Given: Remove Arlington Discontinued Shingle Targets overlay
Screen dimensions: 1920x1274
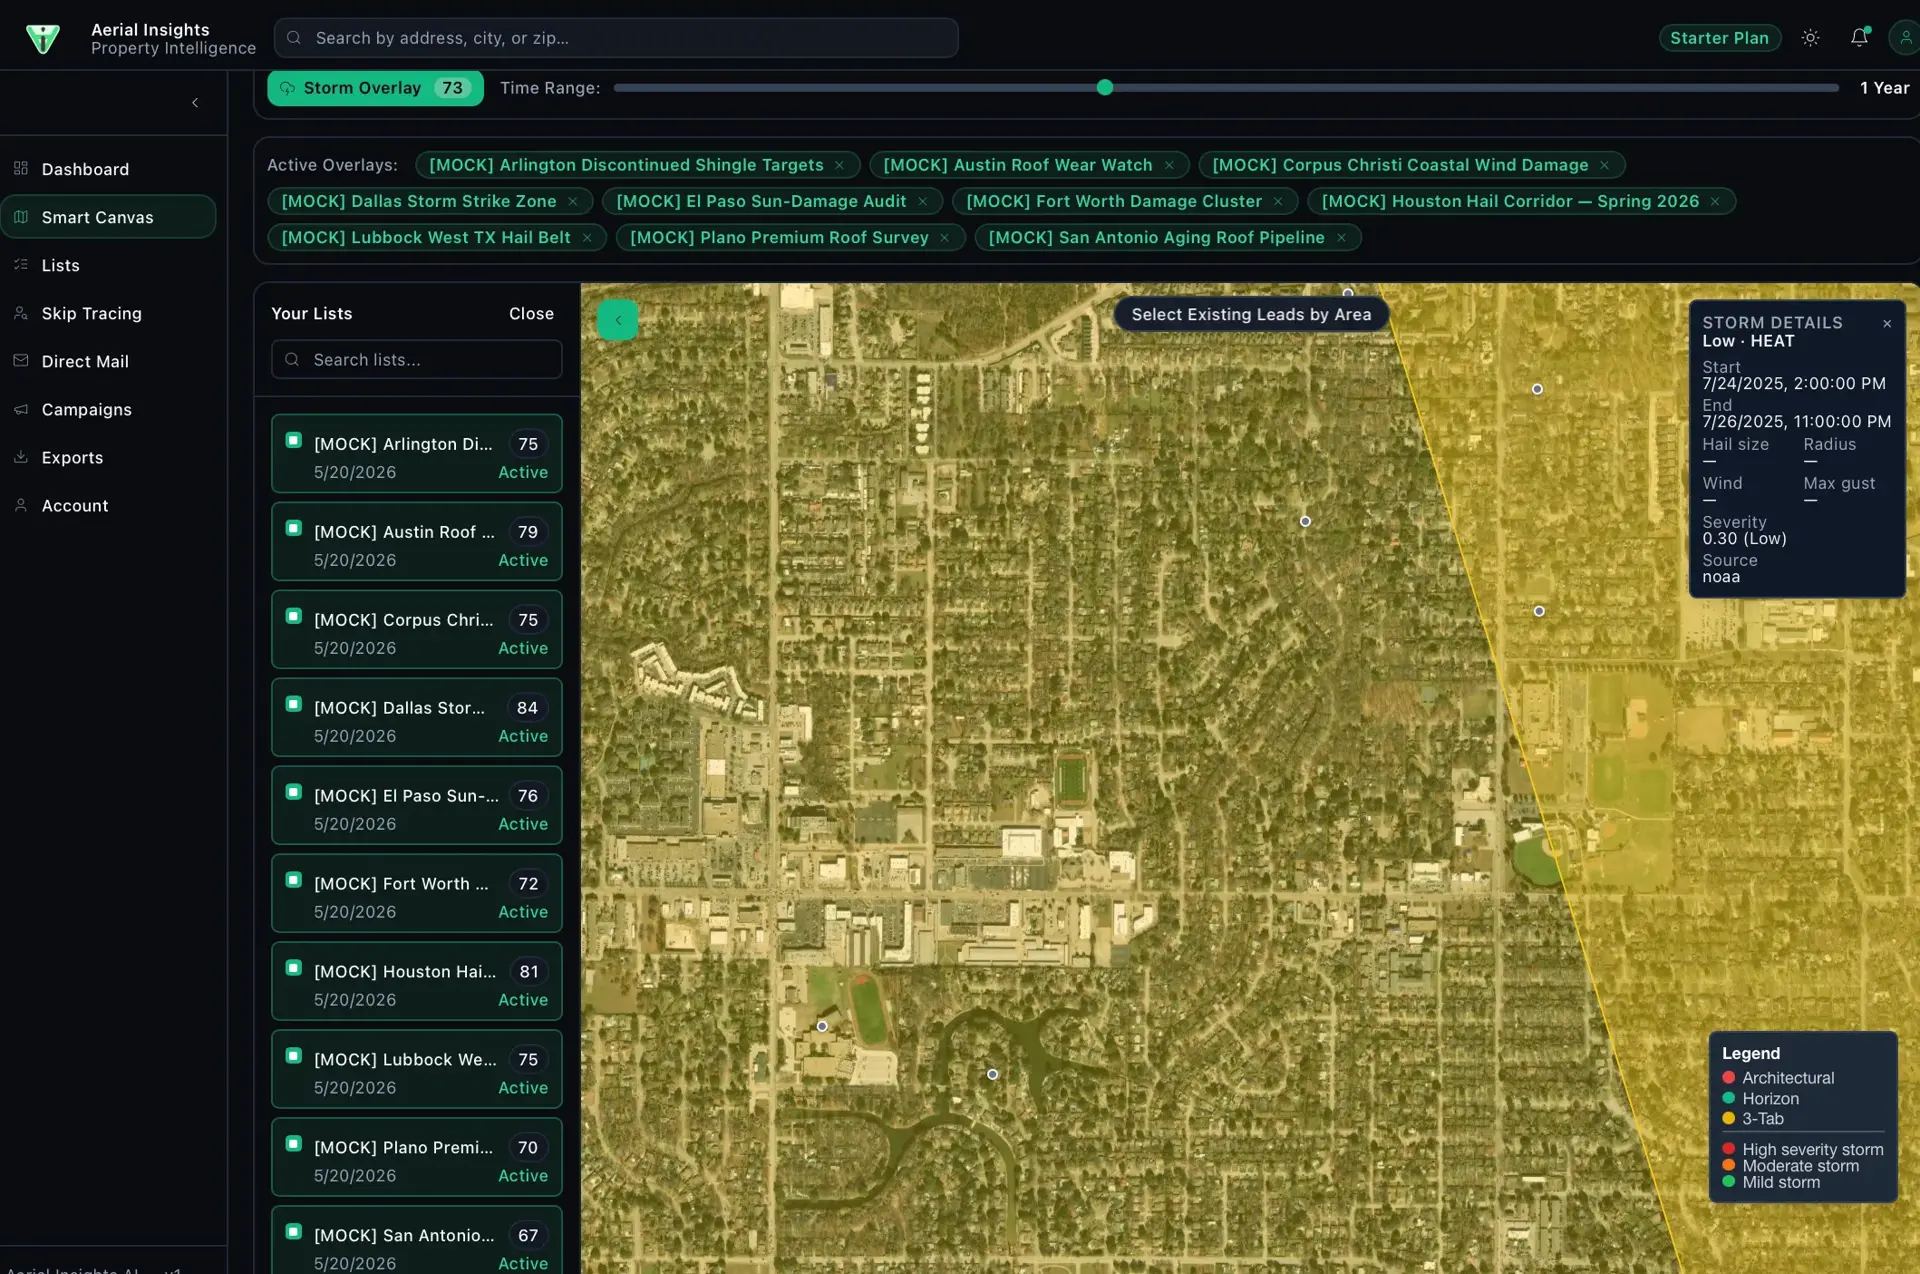Looking at the screenshot, I should click(x=840, y=165).
